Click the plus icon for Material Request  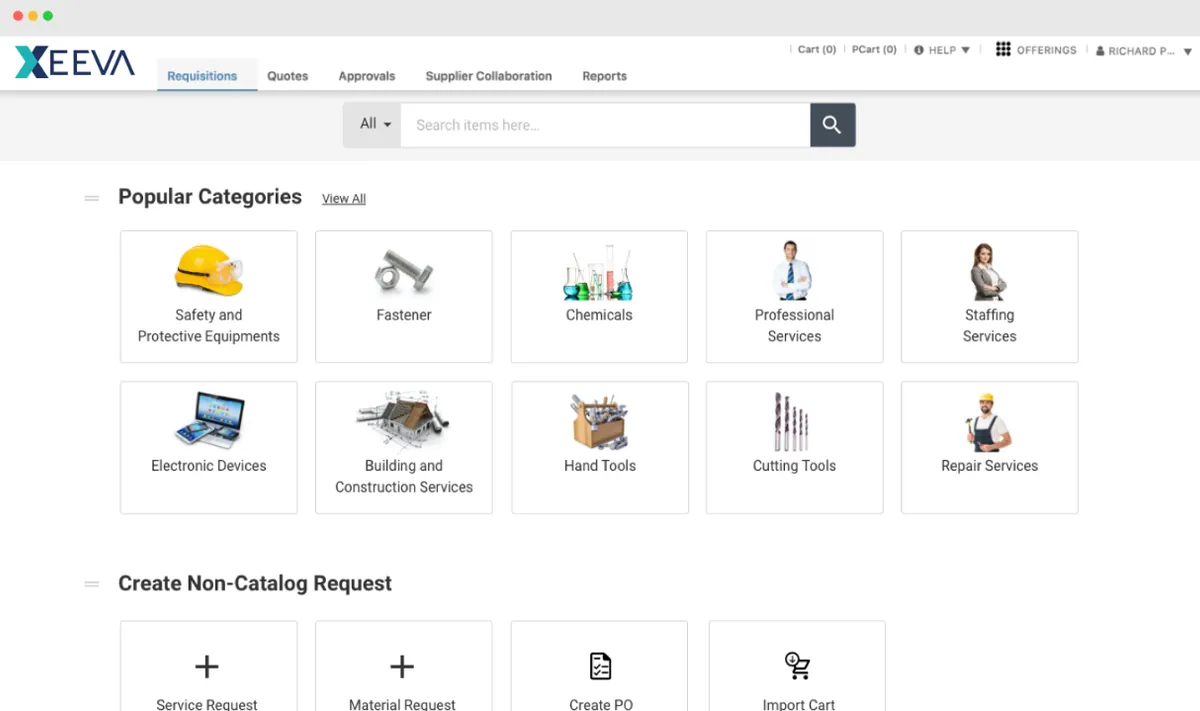pos(402,667)
